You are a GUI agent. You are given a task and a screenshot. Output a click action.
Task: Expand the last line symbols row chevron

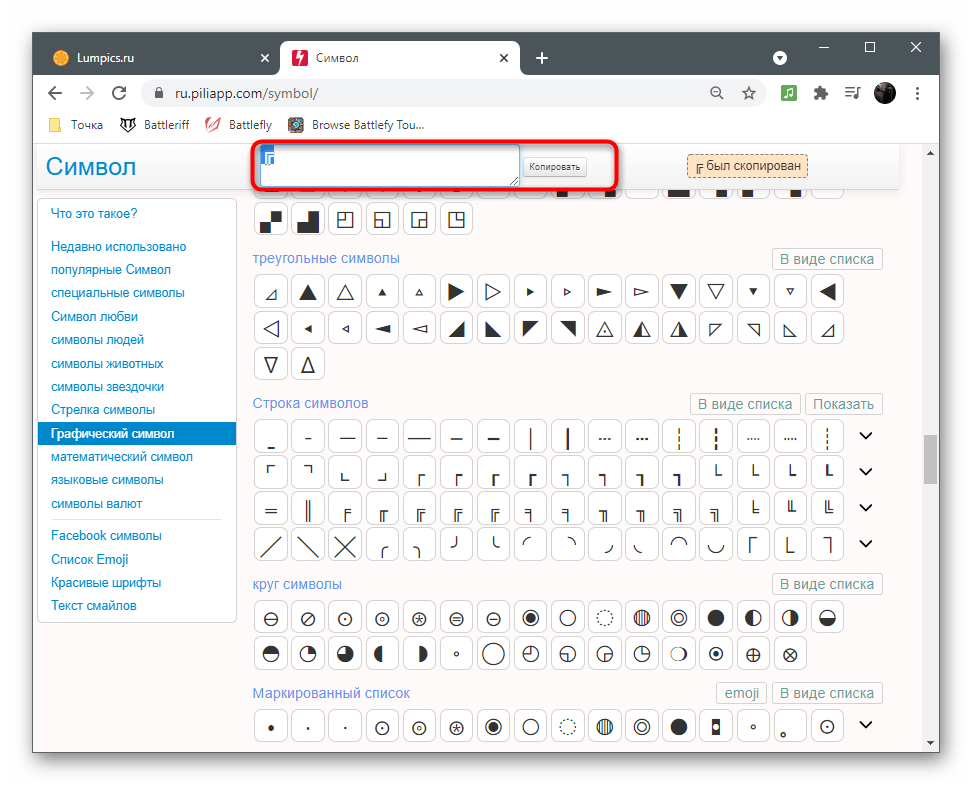click(x=866, y=544)
